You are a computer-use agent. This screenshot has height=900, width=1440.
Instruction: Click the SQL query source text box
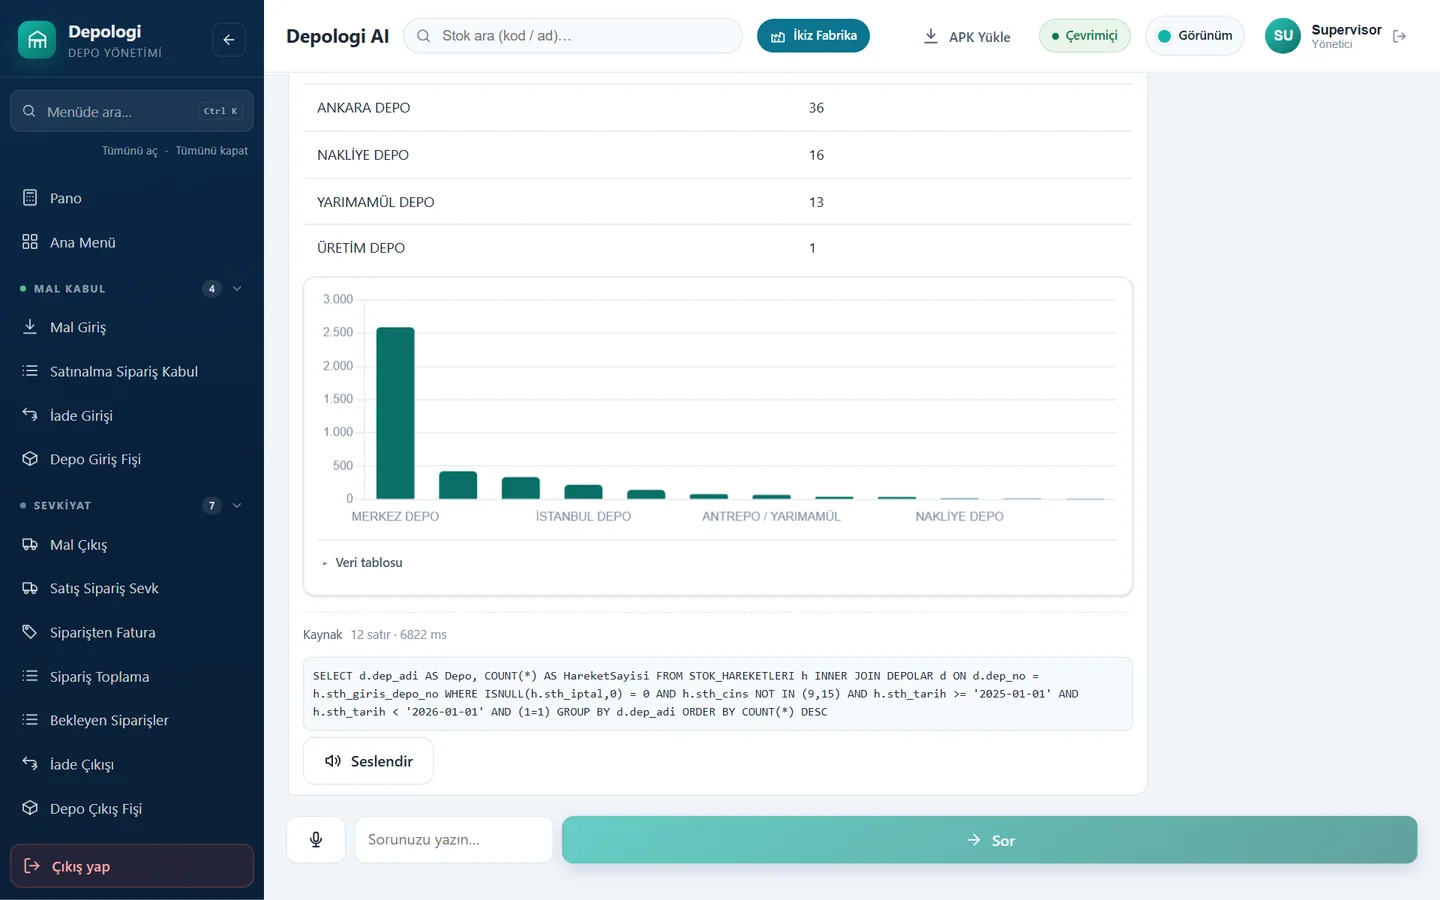(x=718, y=694)
